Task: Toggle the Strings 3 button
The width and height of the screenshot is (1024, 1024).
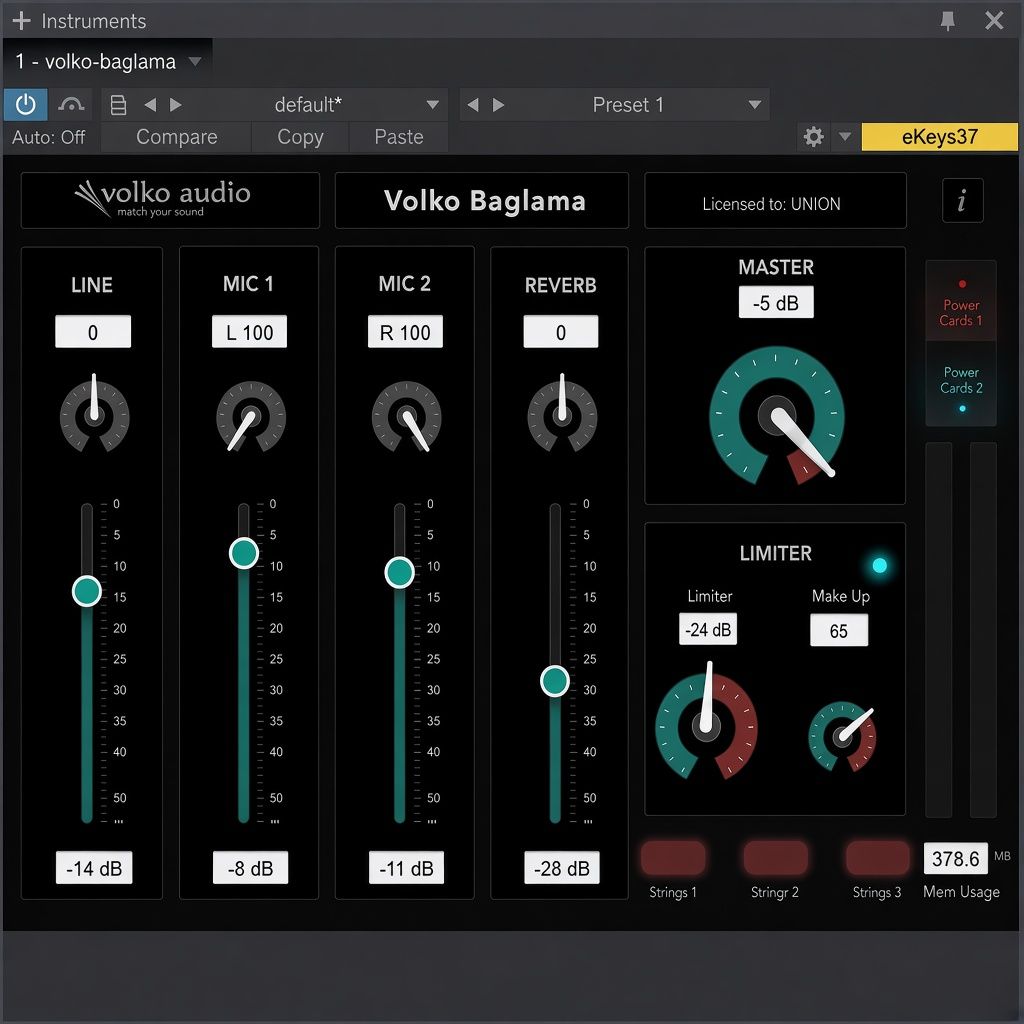Action: (878, 857)
